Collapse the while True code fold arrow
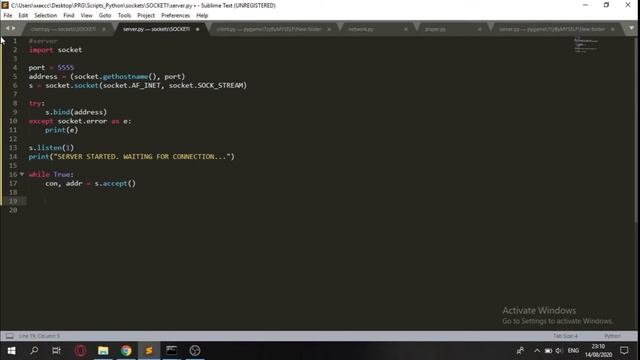The image size is (640, 360). click(x=22, y=174)
